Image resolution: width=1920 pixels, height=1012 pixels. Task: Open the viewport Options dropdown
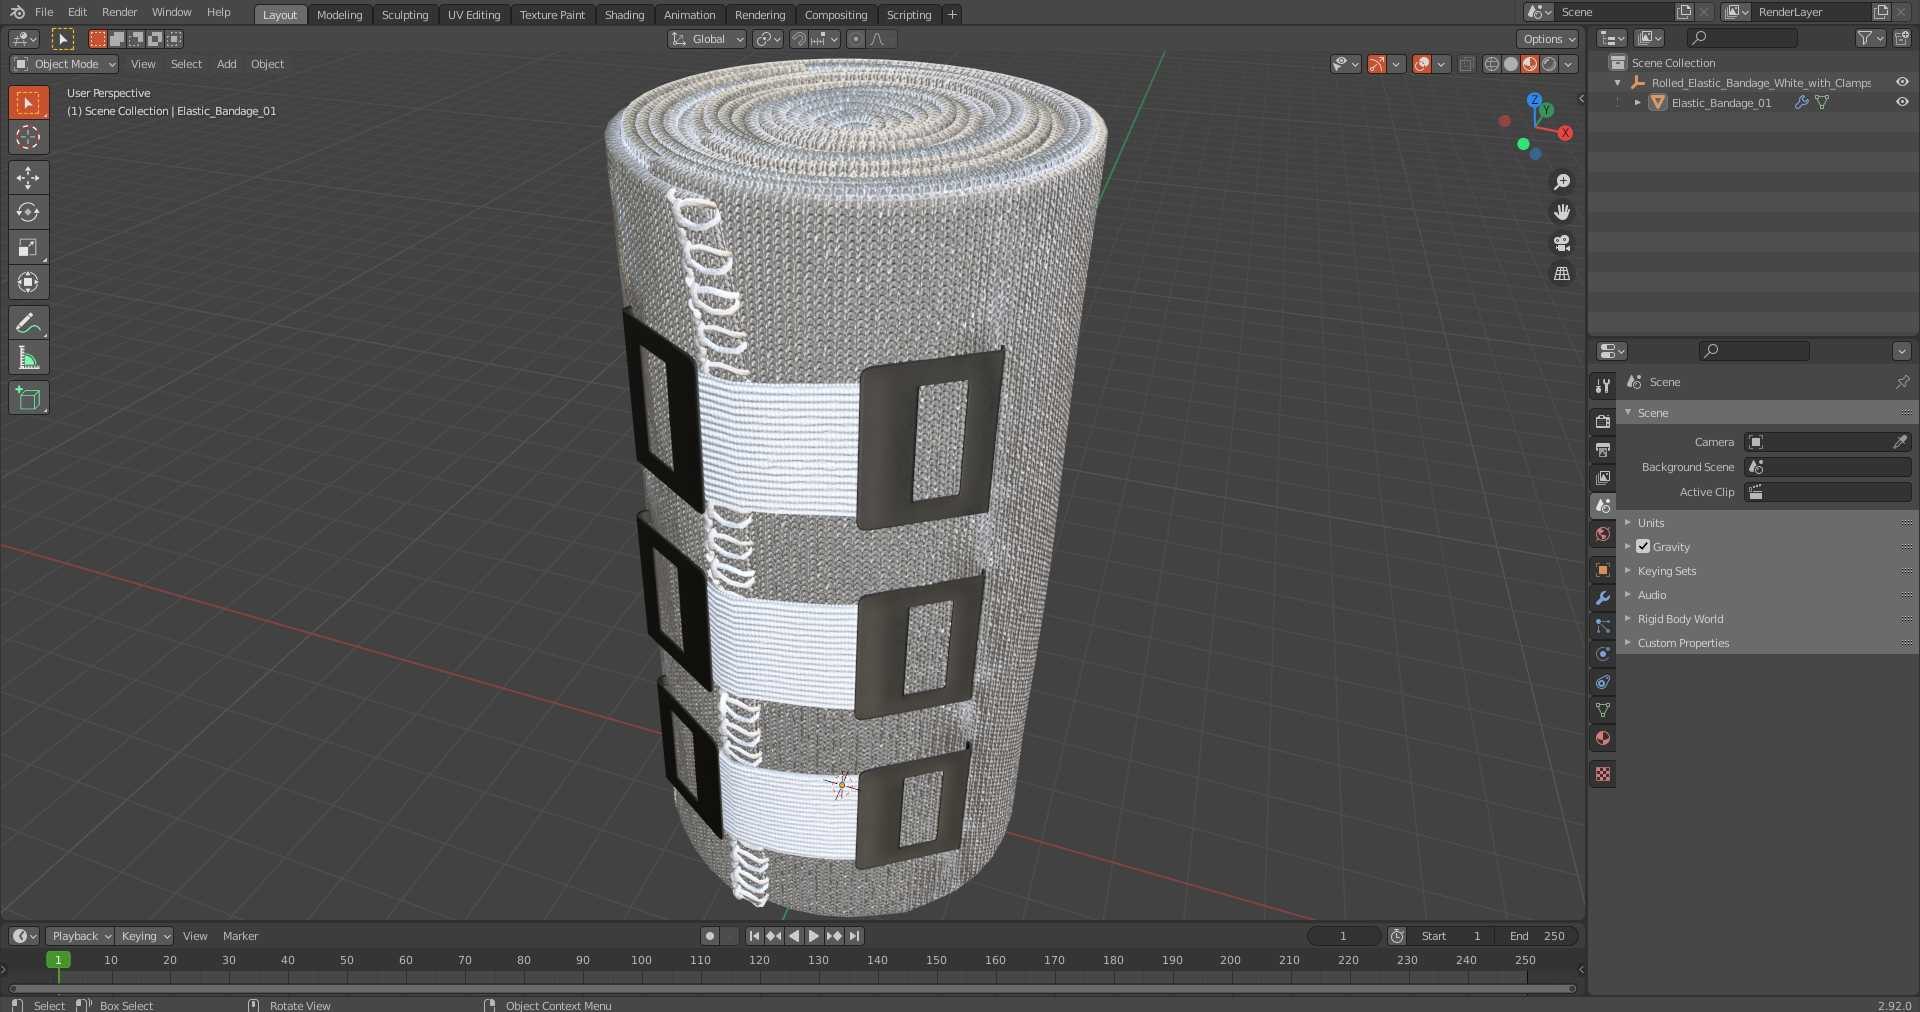click(x=1548, y=39)
